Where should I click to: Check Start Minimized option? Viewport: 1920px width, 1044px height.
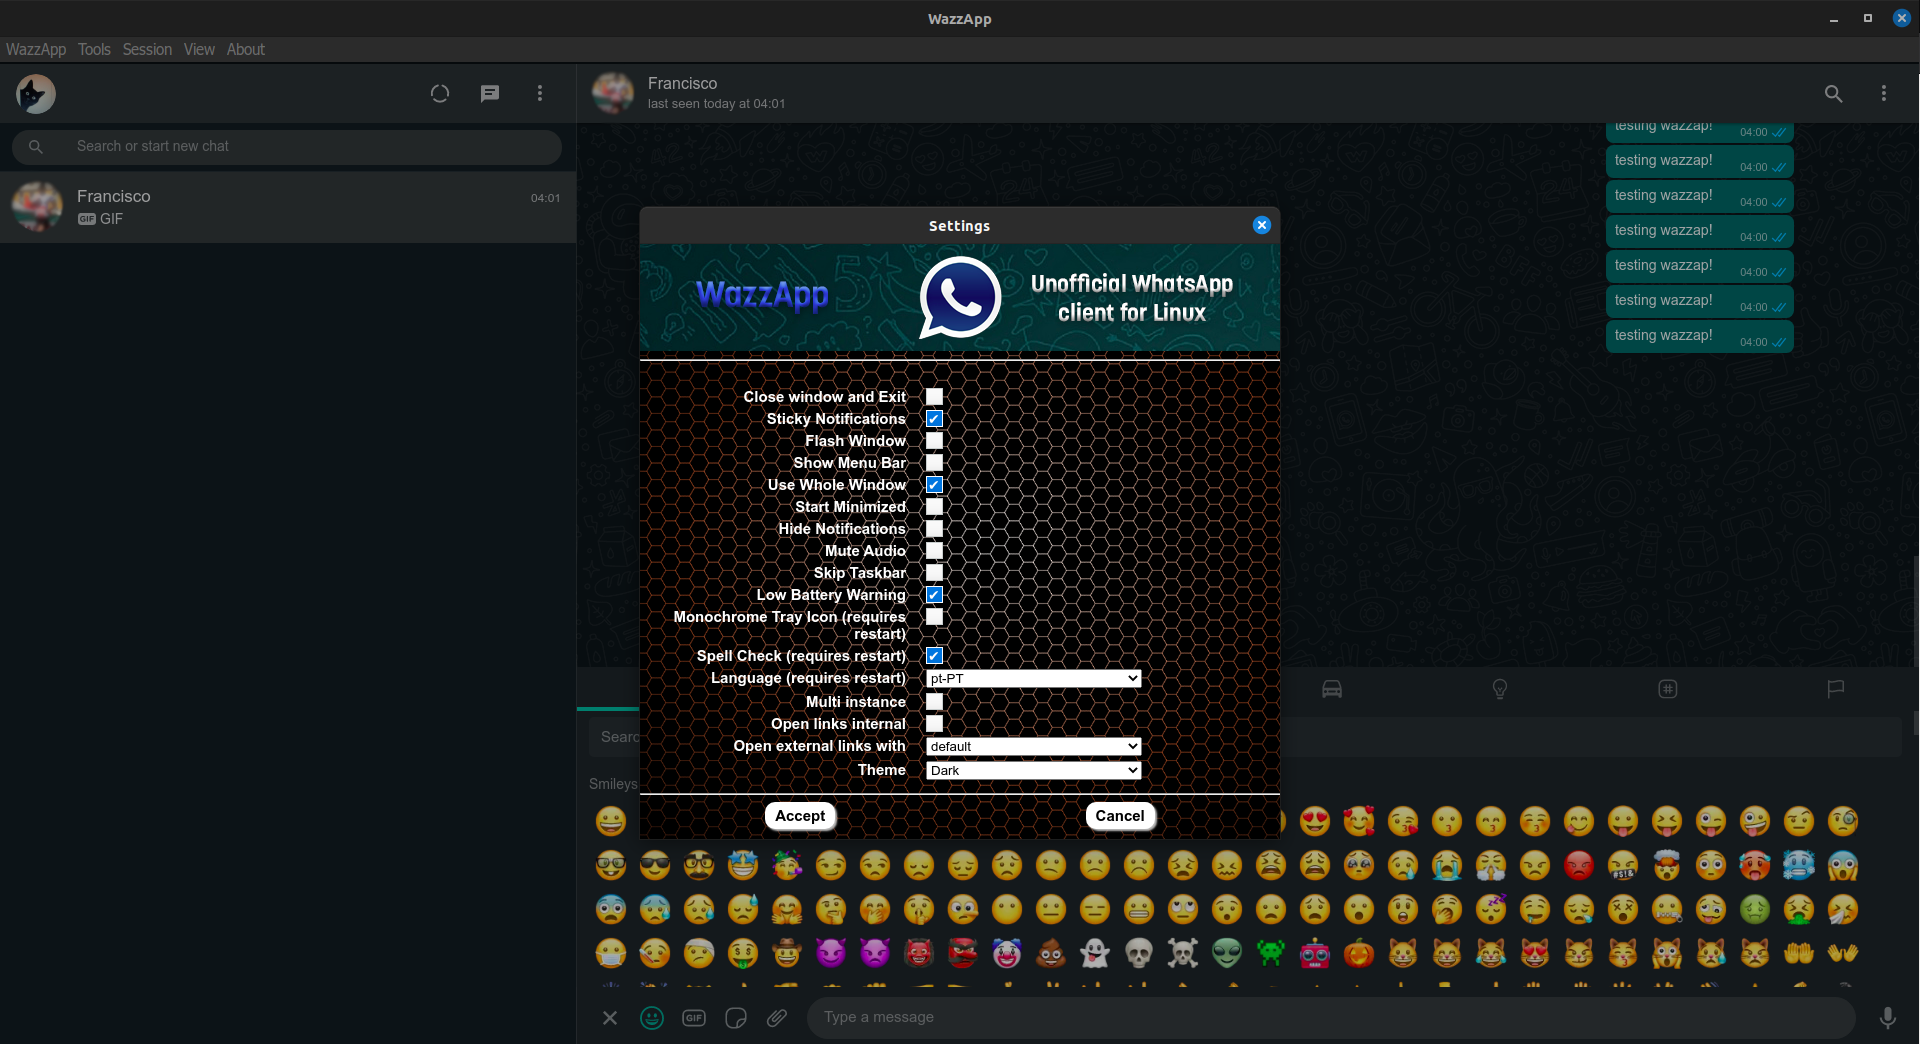click(934, 507)
